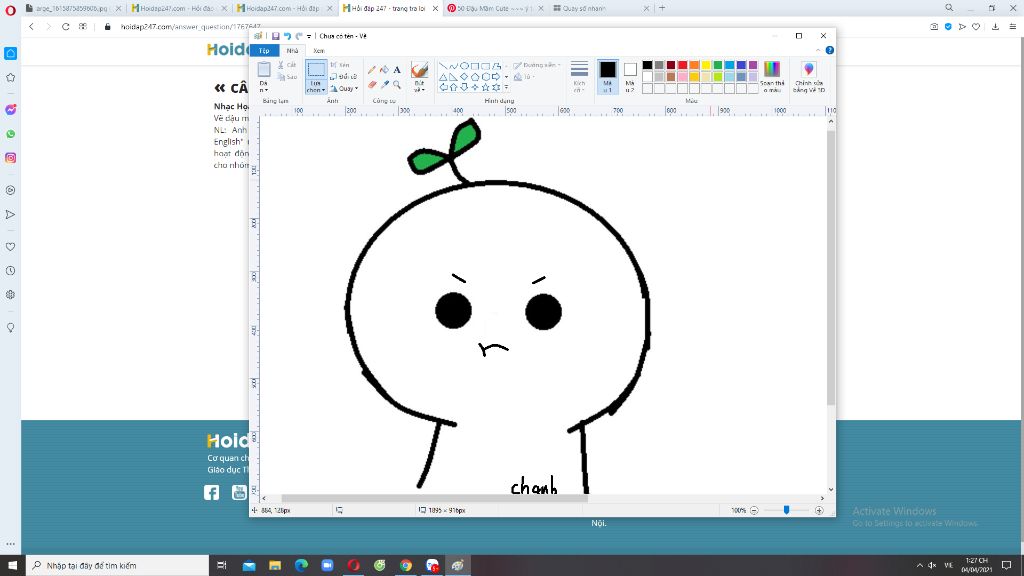Click the Resize (Đổi cỡ) button
The image size is (1024, 576).
coord(344,76)
